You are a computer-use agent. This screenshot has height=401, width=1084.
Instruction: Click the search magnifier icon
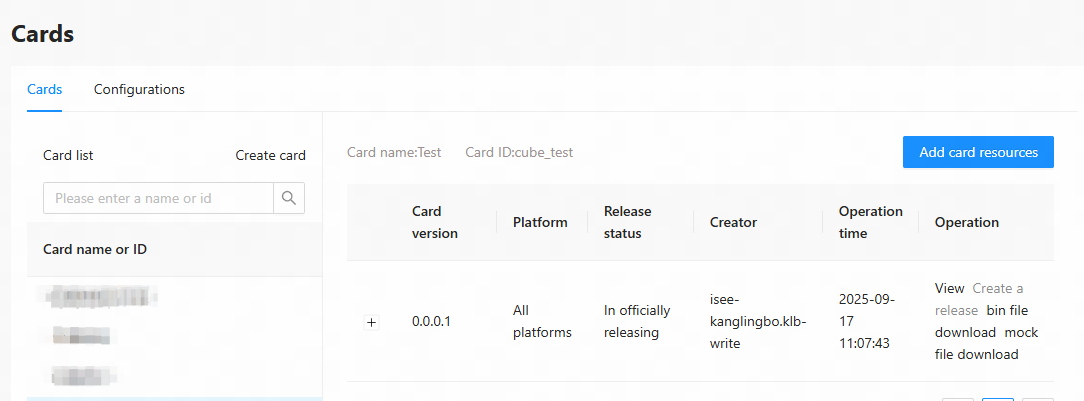click(x=289, y=198)
